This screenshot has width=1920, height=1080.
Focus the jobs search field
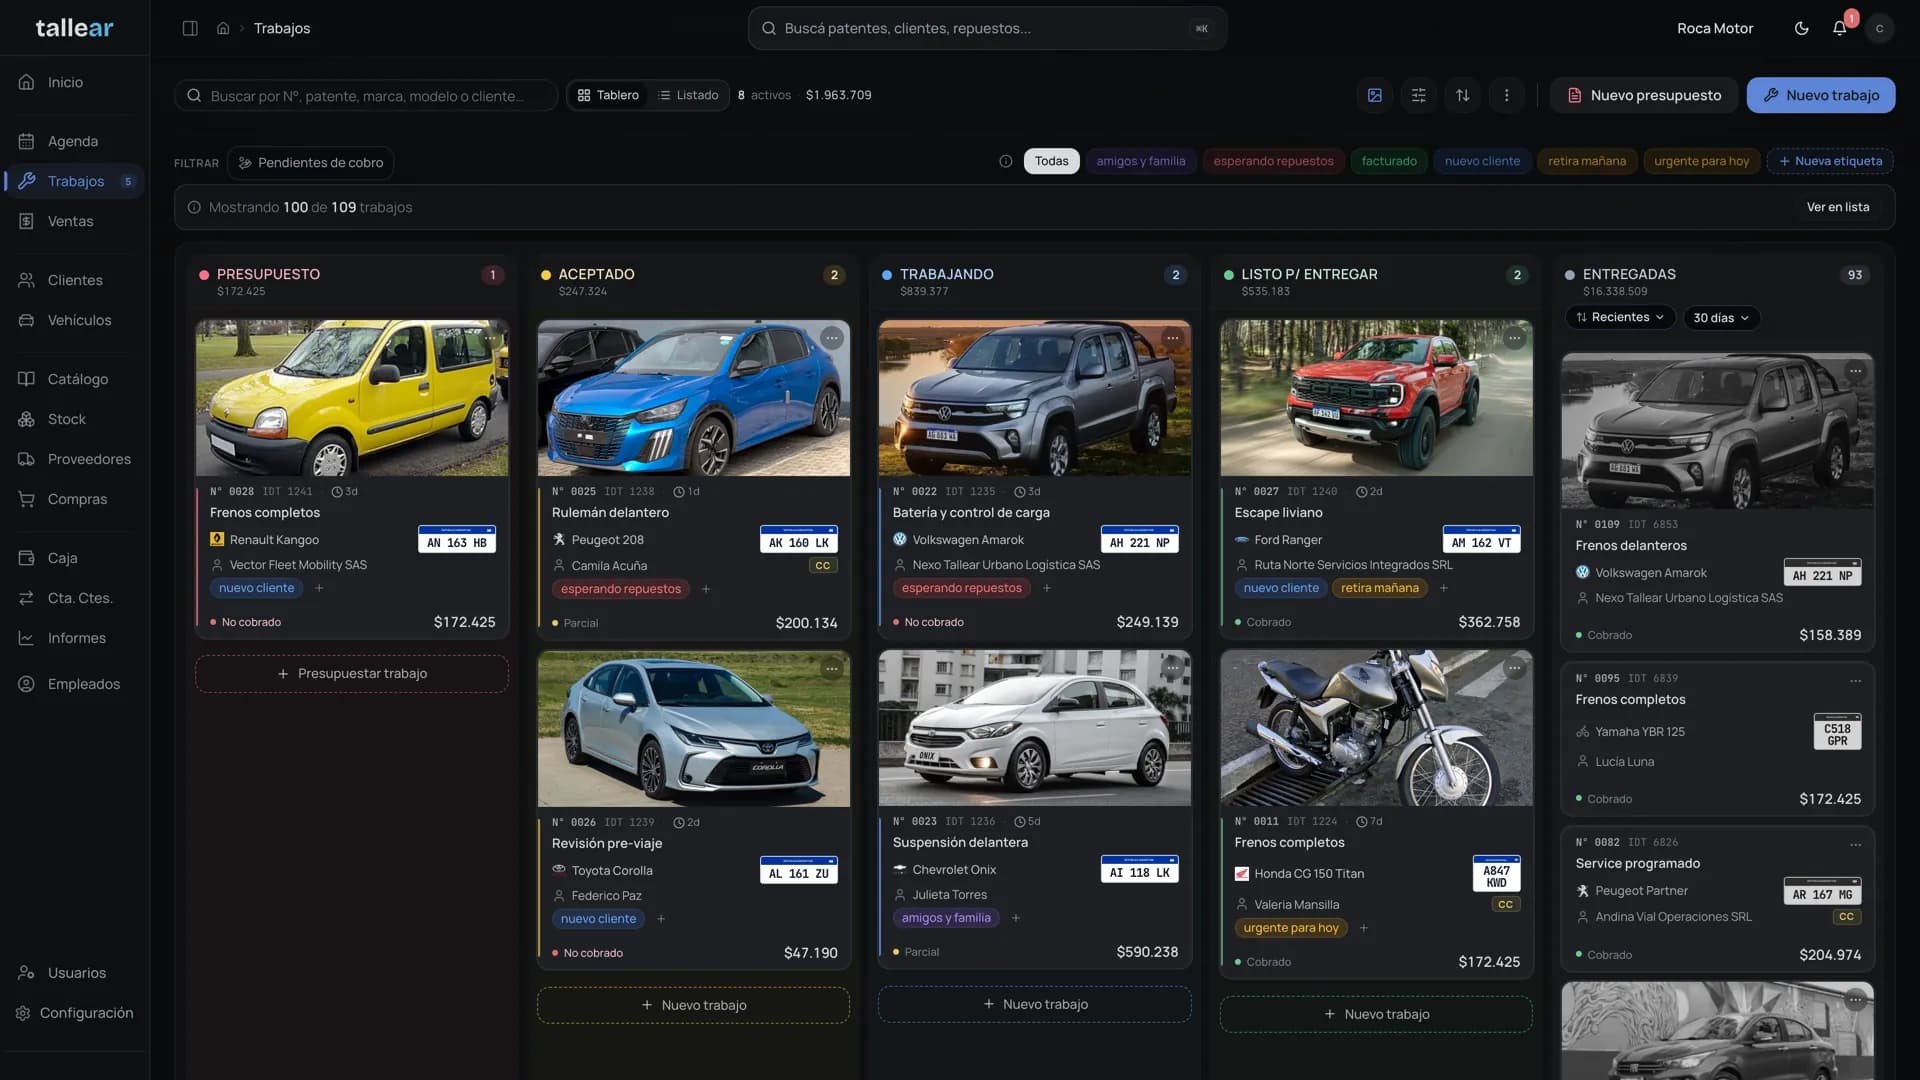[x=366, y=96]
